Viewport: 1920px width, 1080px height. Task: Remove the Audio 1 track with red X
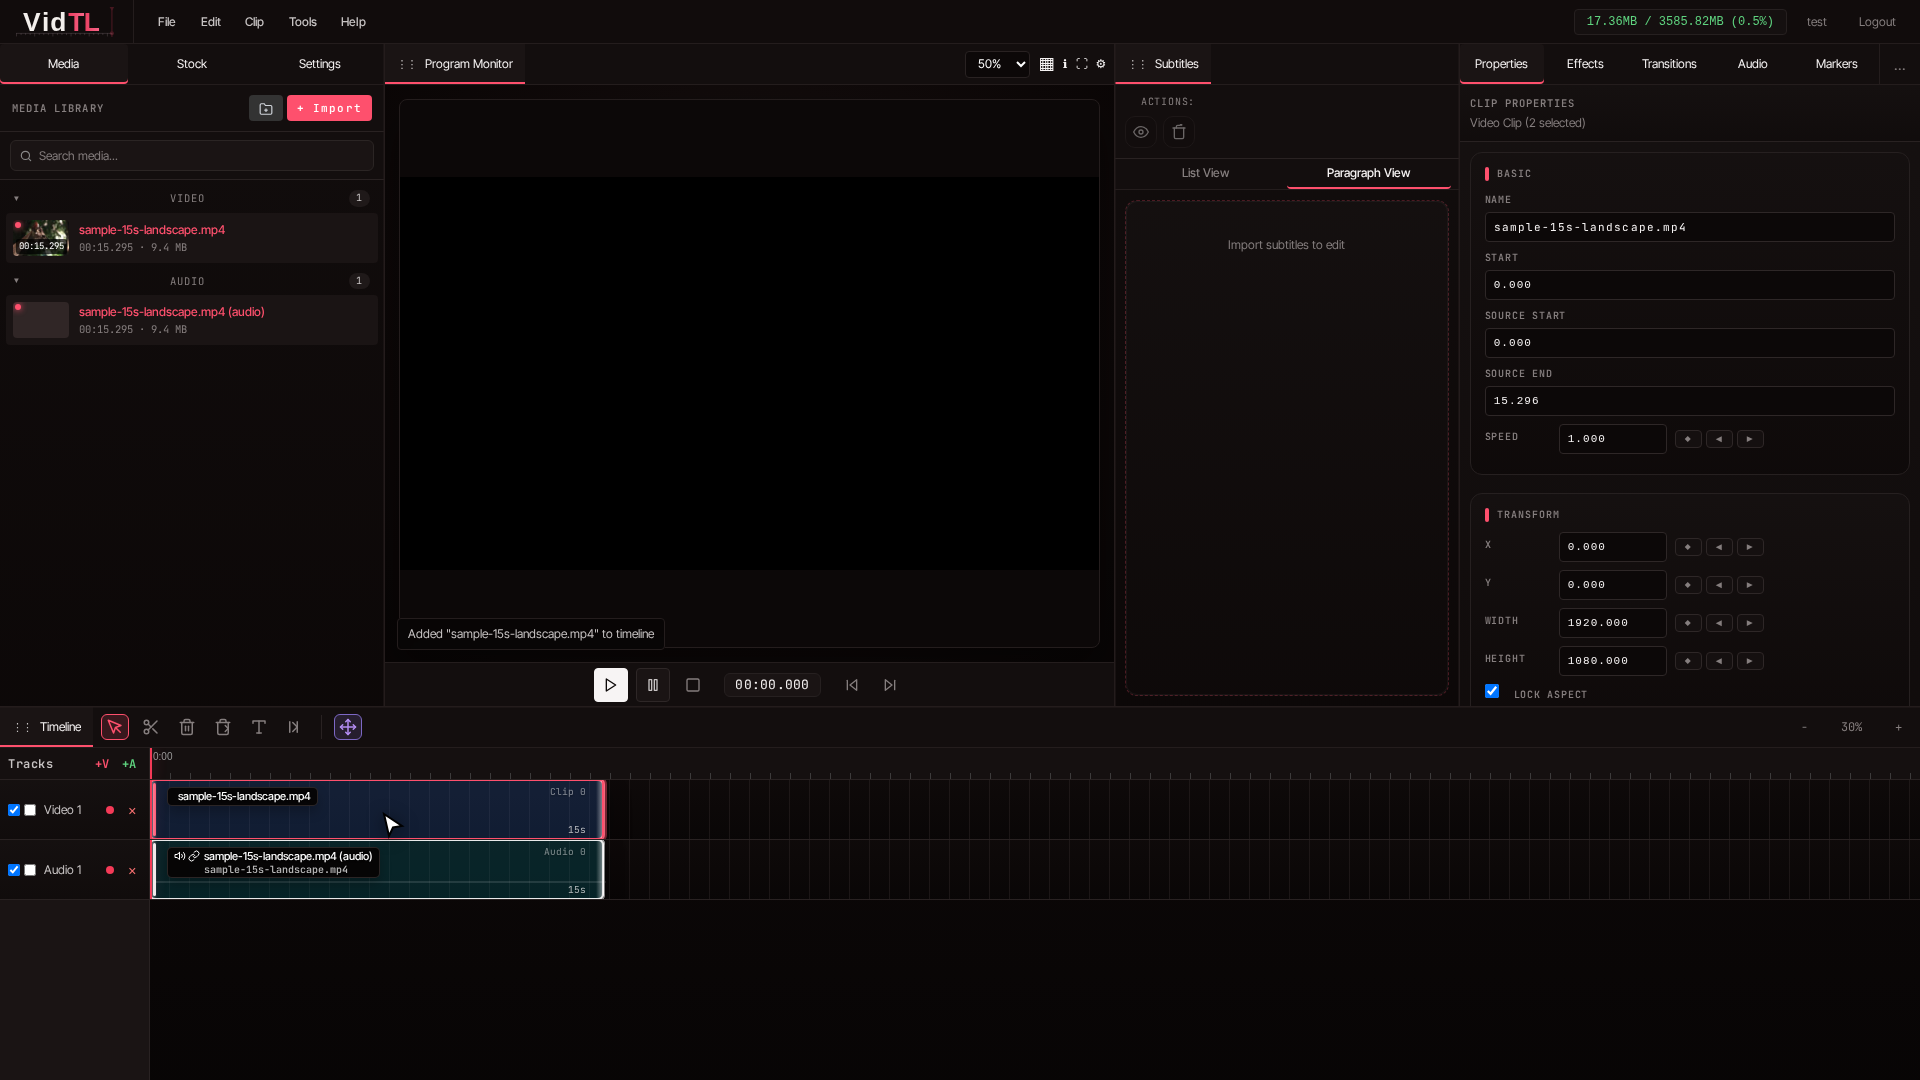point(132,871)
